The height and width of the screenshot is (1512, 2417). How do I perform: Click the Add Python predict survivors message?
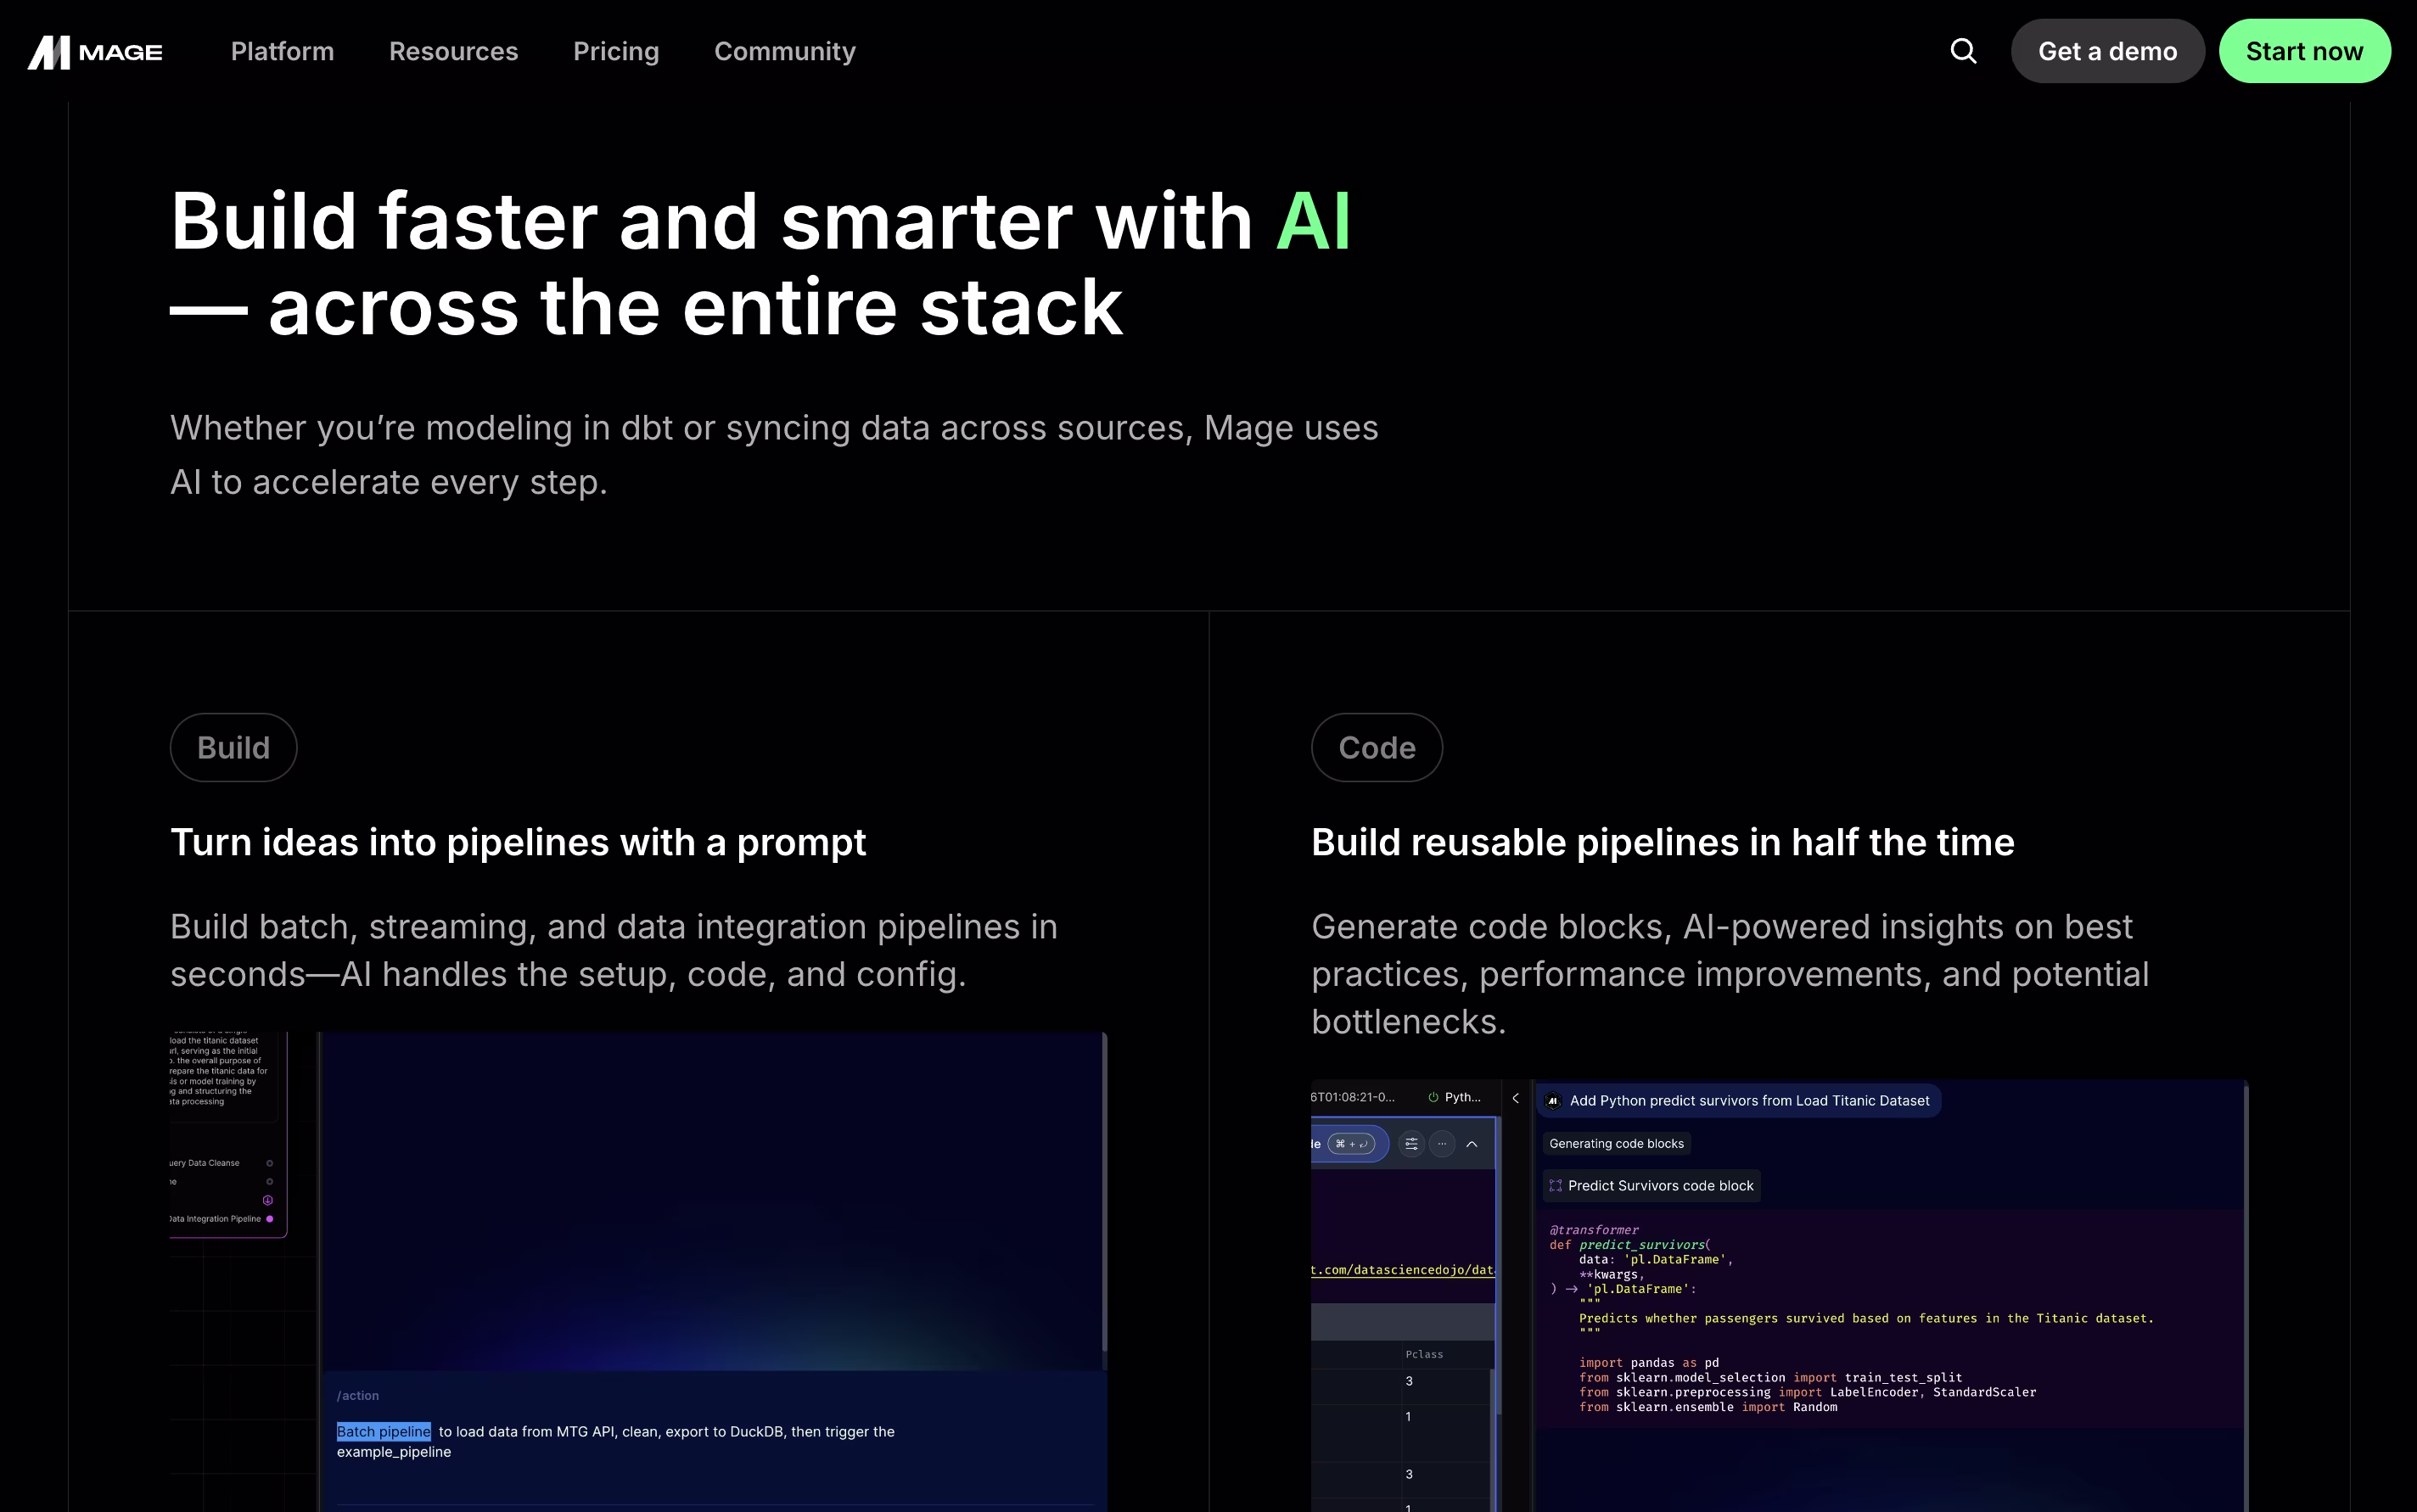(1749, 1101)
